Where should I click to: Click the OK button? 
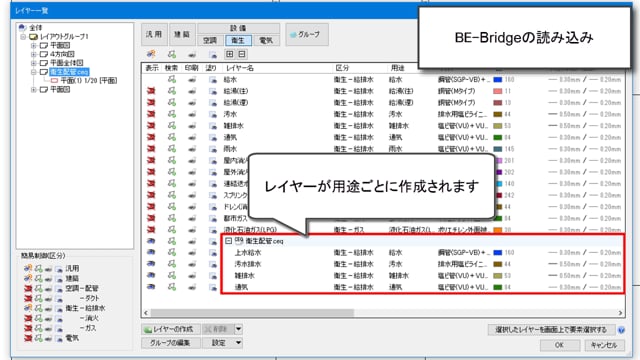[x=560, y=345]
